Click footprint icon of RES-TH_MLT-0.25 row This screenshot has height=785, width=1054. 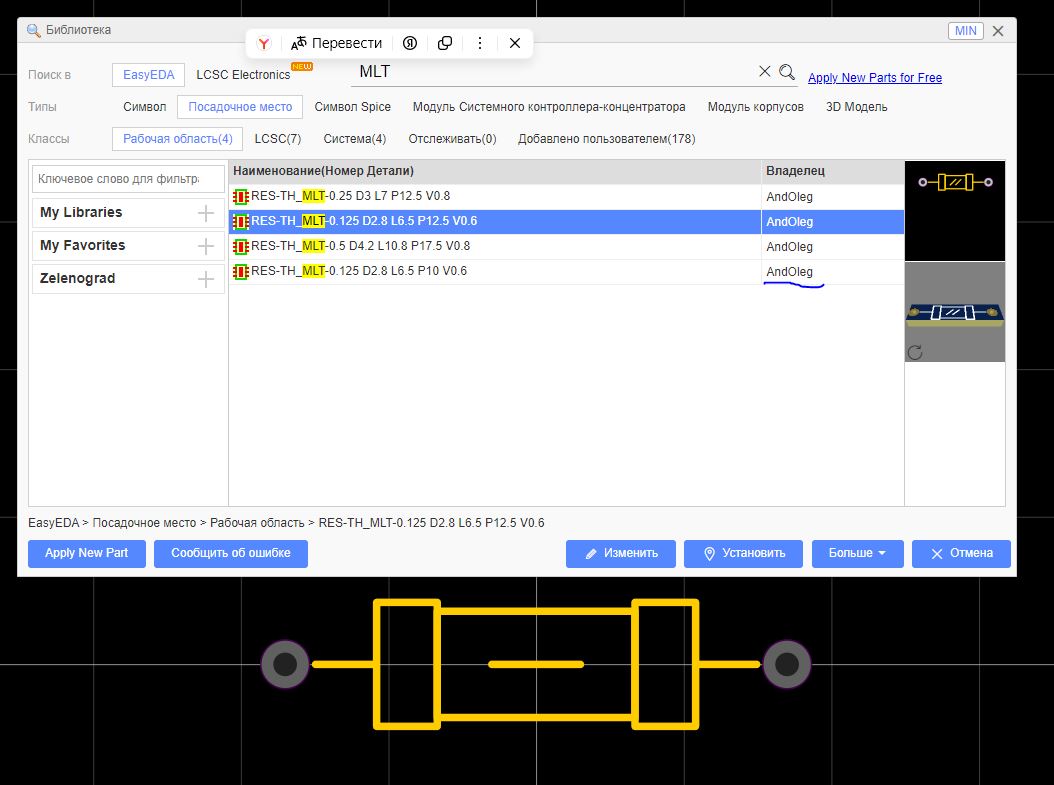241,197
